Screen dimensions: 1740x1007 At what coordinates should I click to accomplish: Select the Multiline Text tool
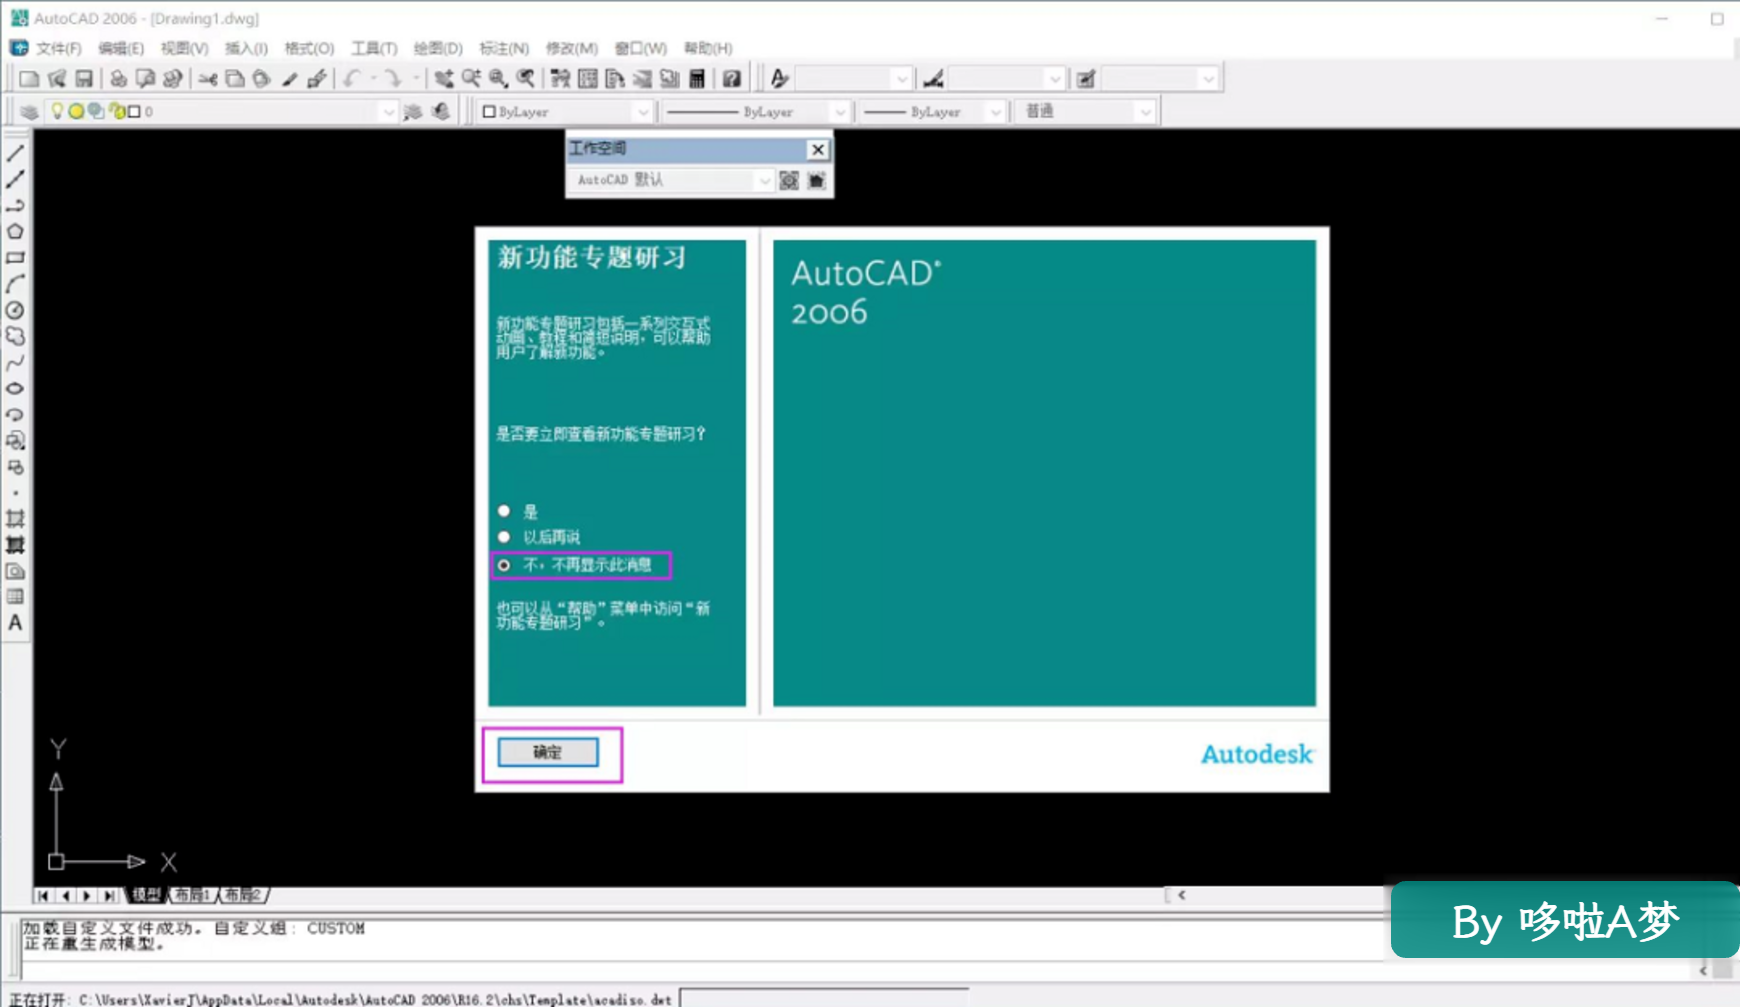pos(15,623)
